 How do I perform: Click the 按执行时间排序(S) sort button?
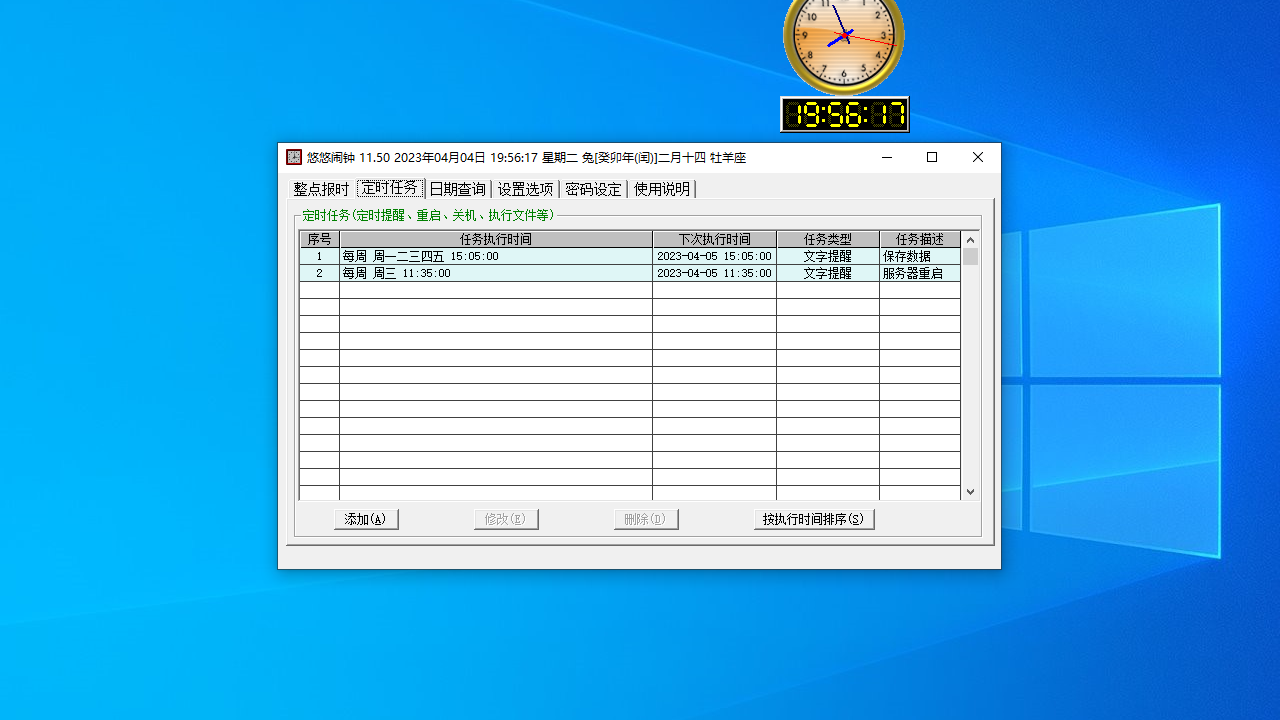click(813, 519)
